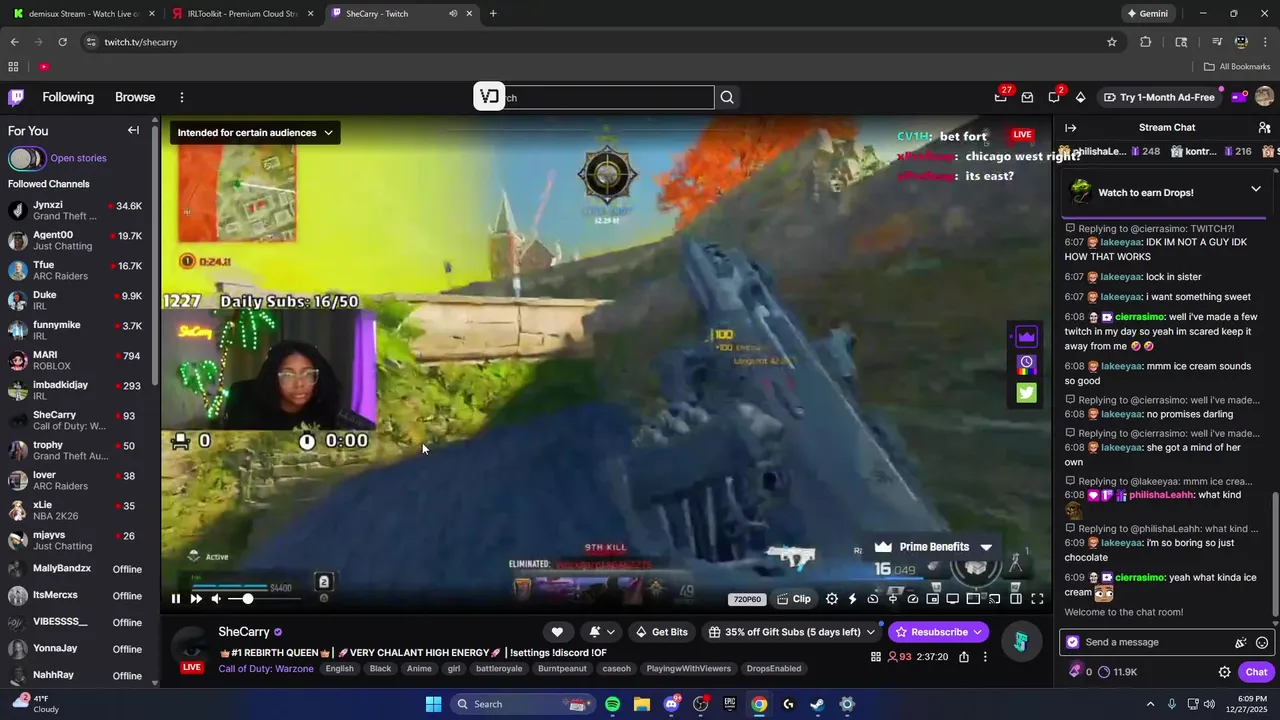Open the Call of Duty: Warzone category link
This screenshot has height=720, width=1280.
pos(265,668)
